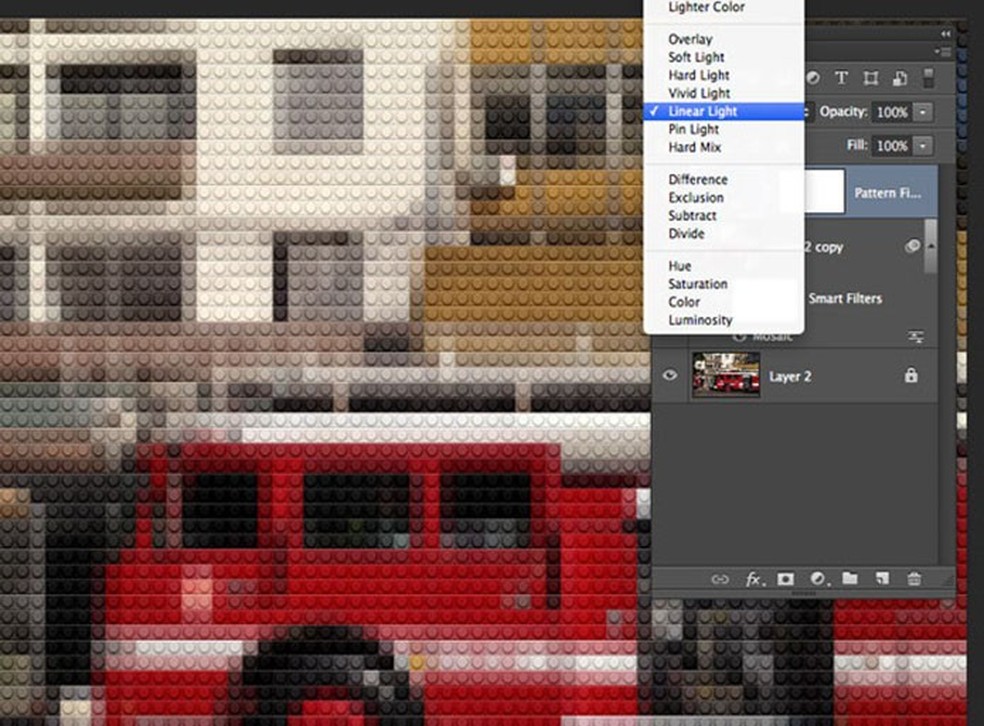Click the layers list scroll up arrow

[x=931, y=246]
